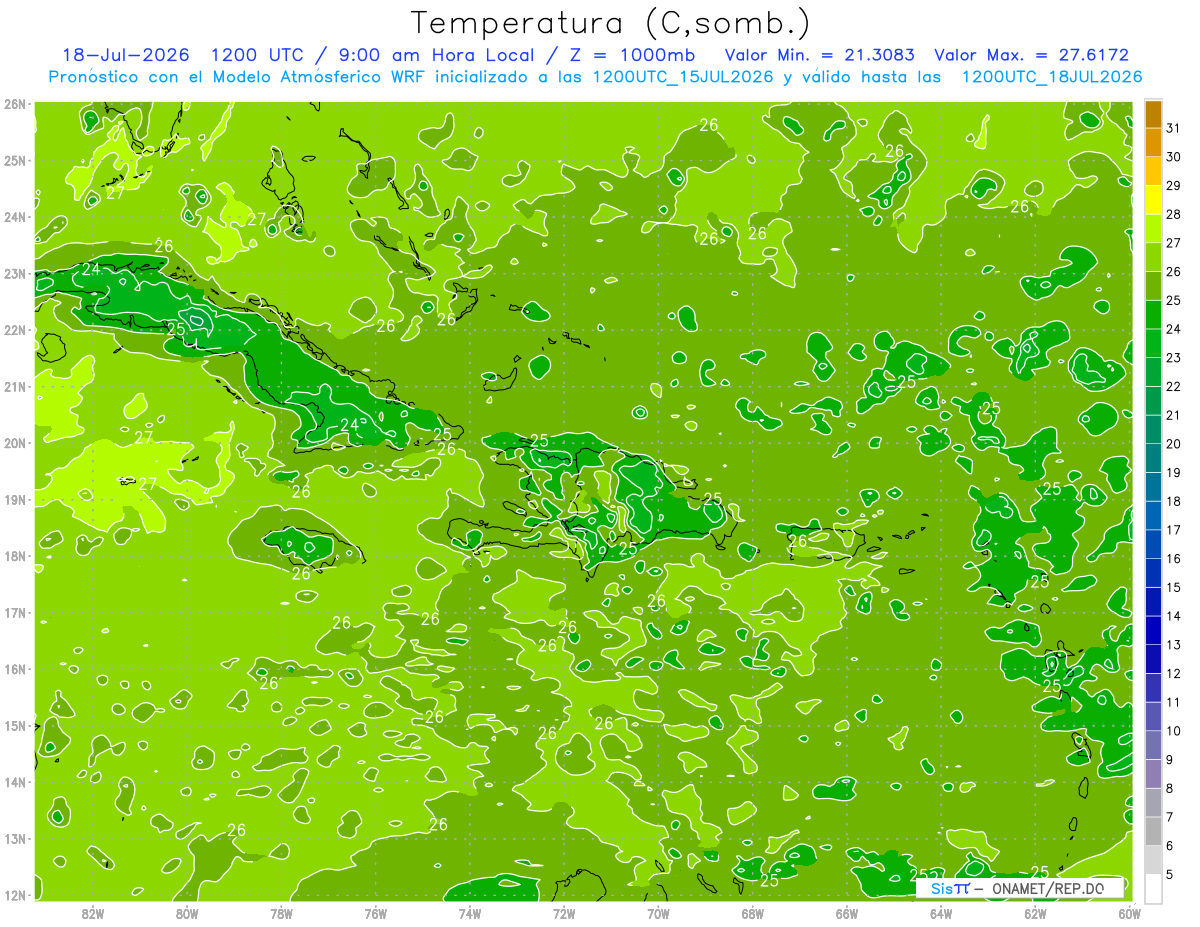This screenshot has width=1200, height=927.
Task: Click "Valor Max. = 27.6172"
Action: tap(1031, 55)
